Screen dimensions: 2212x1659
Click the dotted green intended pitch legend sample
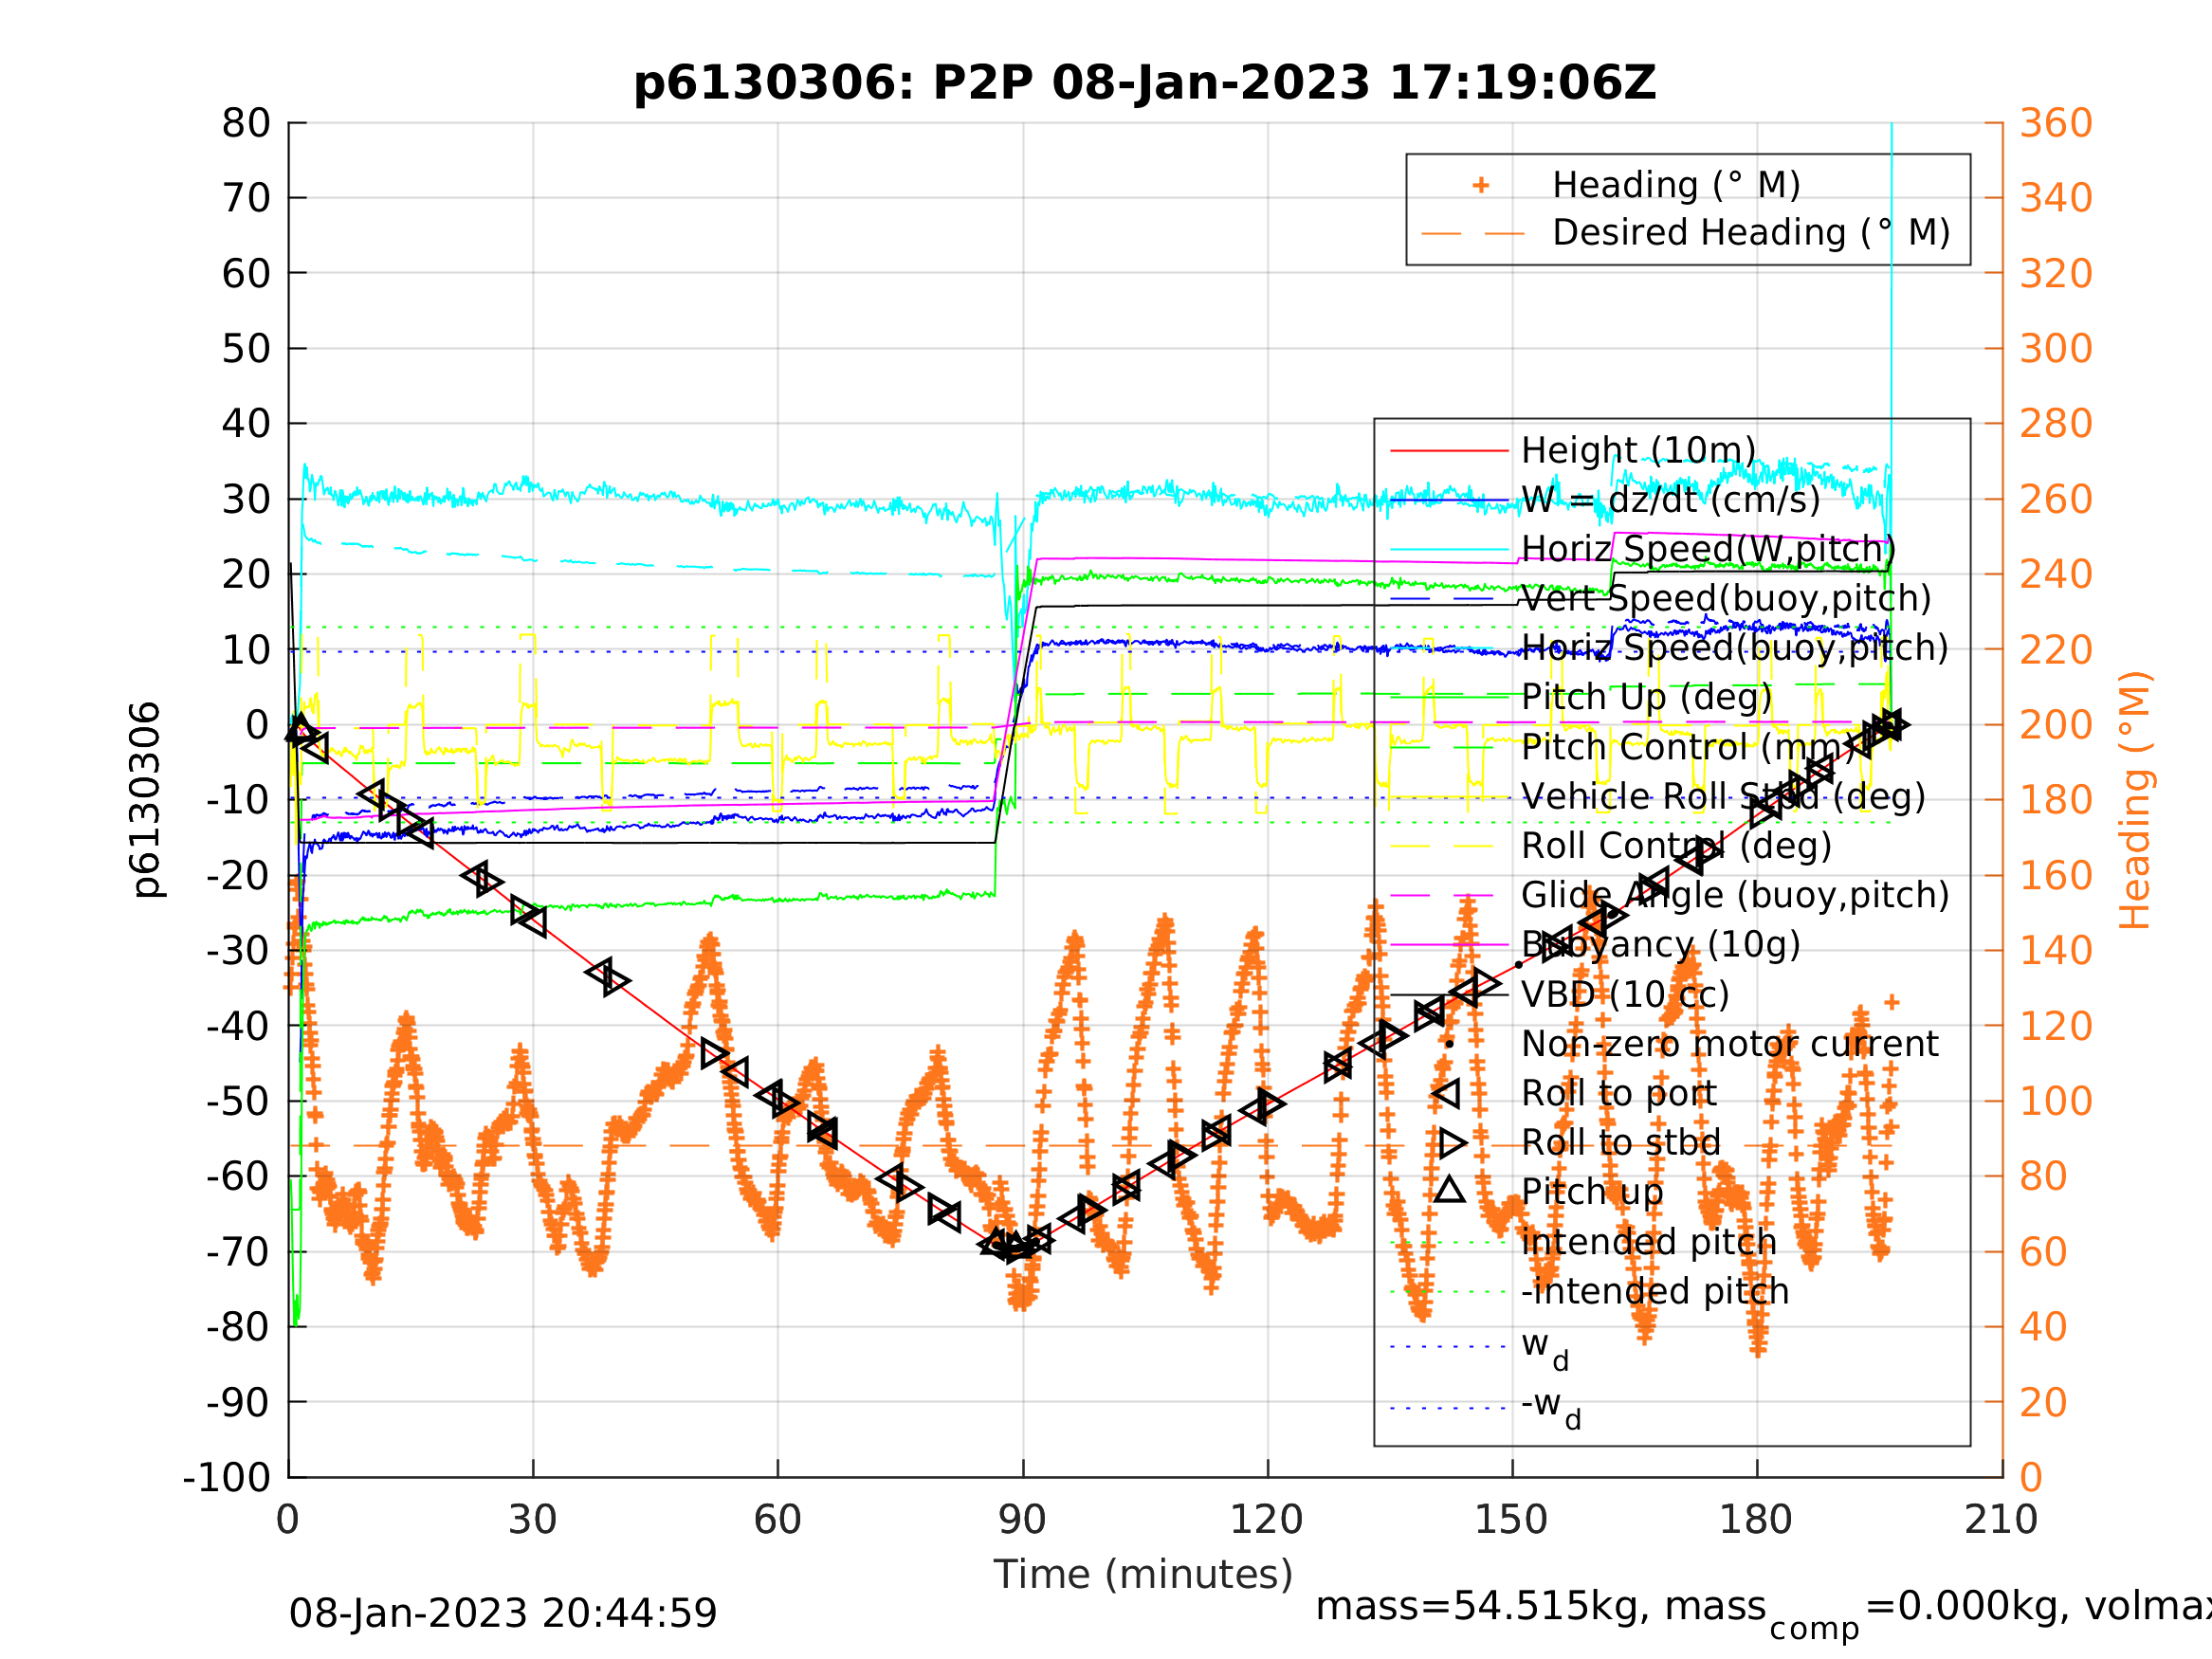pyautogui.click(x=1448, y=1243)
